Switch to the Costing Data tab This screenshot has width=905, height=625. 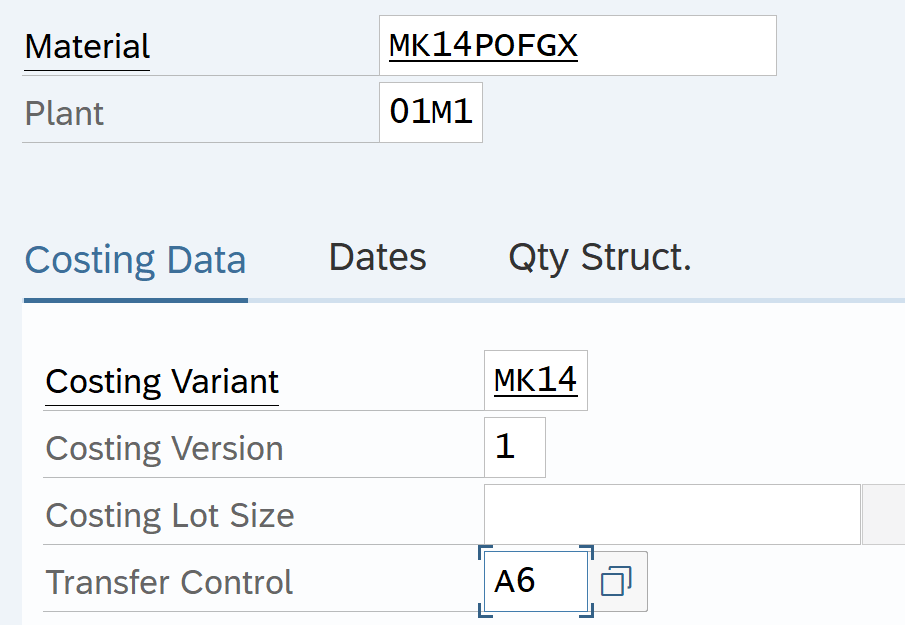pos(135,260)
